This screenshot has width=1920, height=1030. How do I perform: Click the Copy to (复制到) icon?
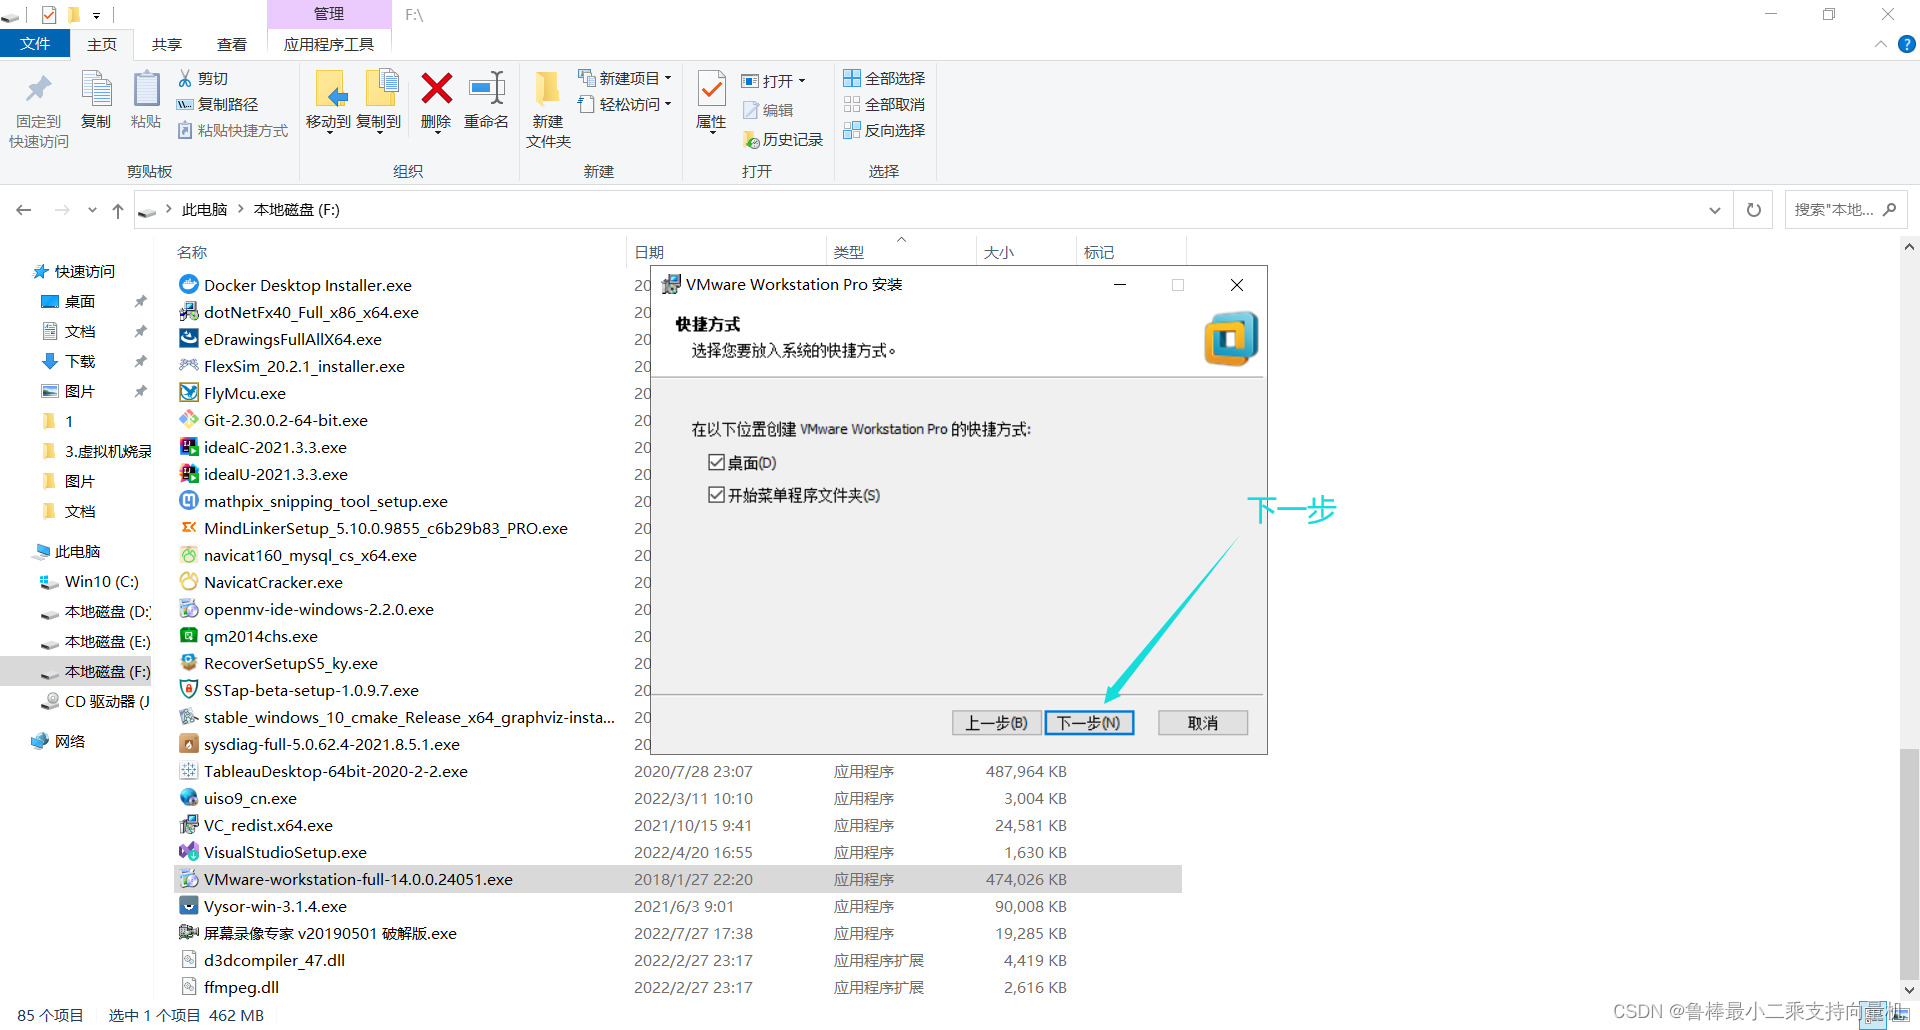[x=380, y=90]
